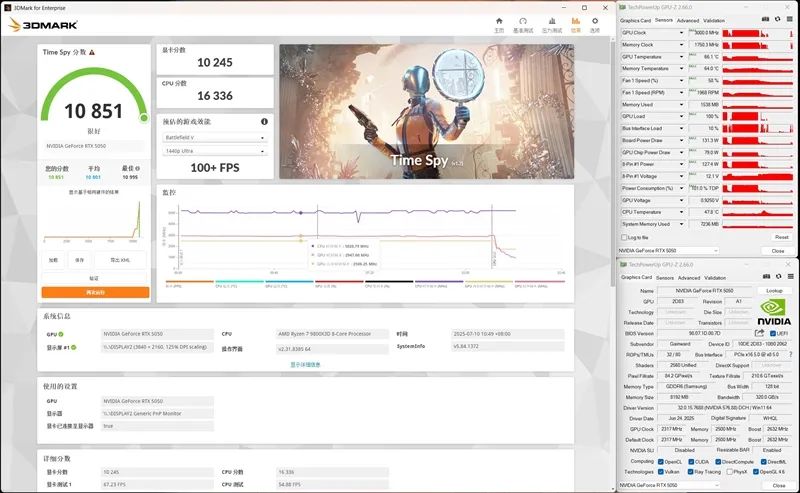Screen dimensions: 800x493
Task: Toggle Log to file checkbox
Action: click(624, 237)
